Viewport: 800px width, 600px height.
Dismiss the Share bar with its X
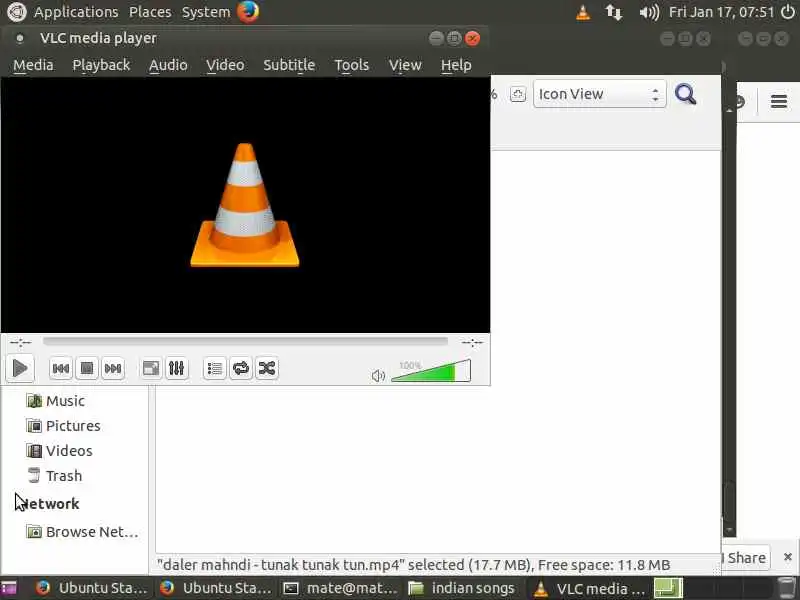point(788,557)
